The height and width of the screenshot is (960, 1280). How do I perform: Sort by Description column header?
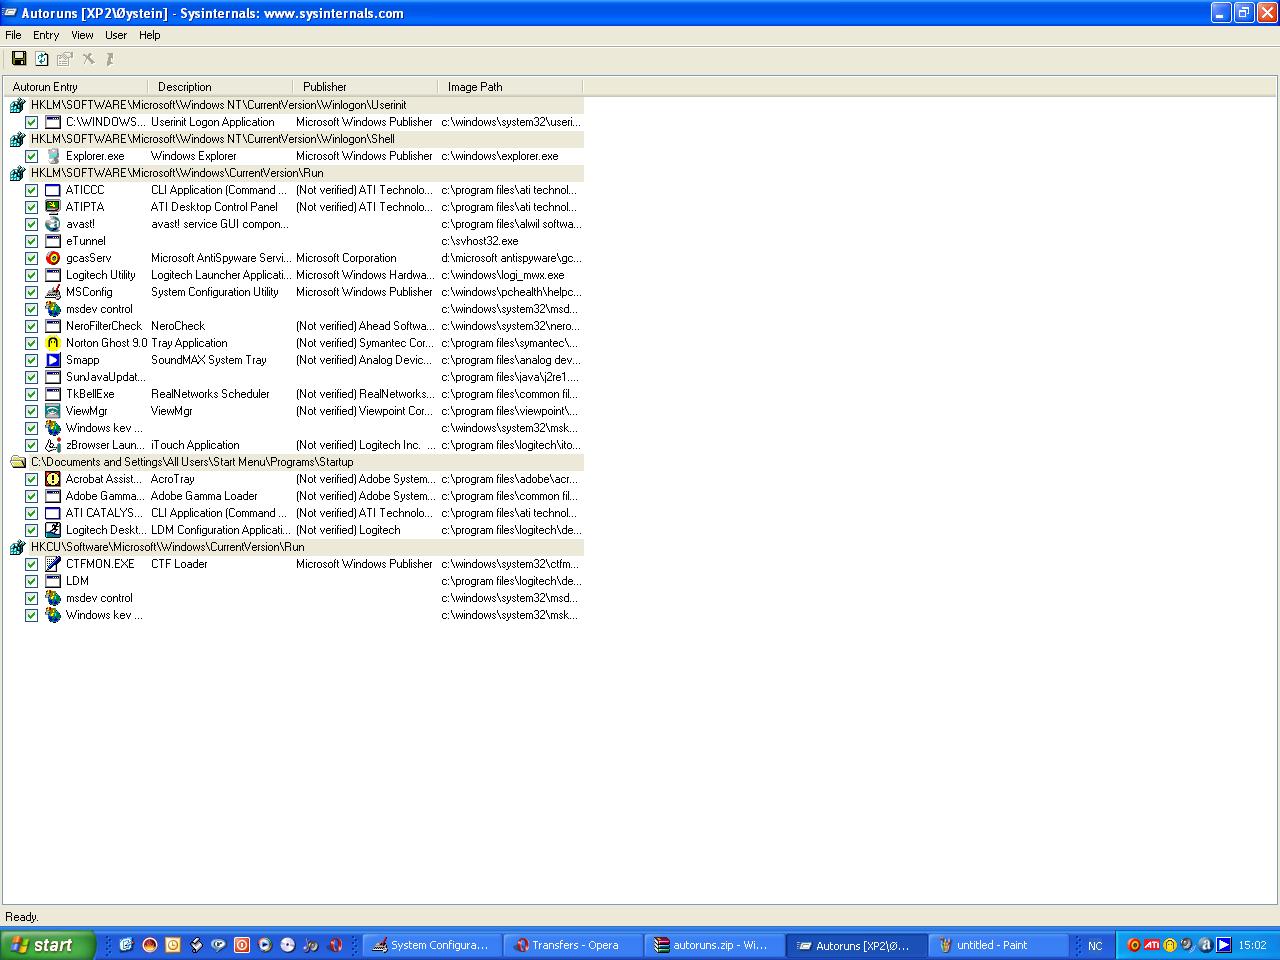(x=220, y=87)
